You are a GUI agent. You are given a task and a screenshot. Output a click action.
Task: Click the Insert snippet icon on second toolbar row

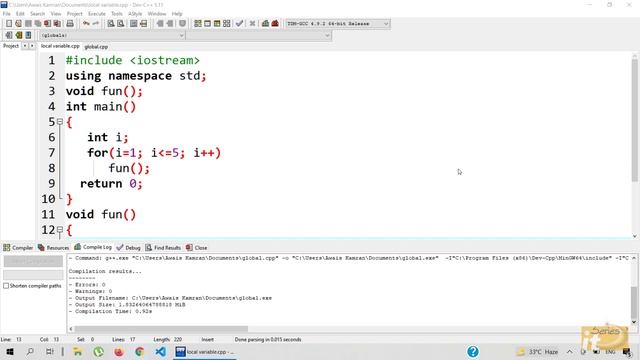tap(9, 35)
